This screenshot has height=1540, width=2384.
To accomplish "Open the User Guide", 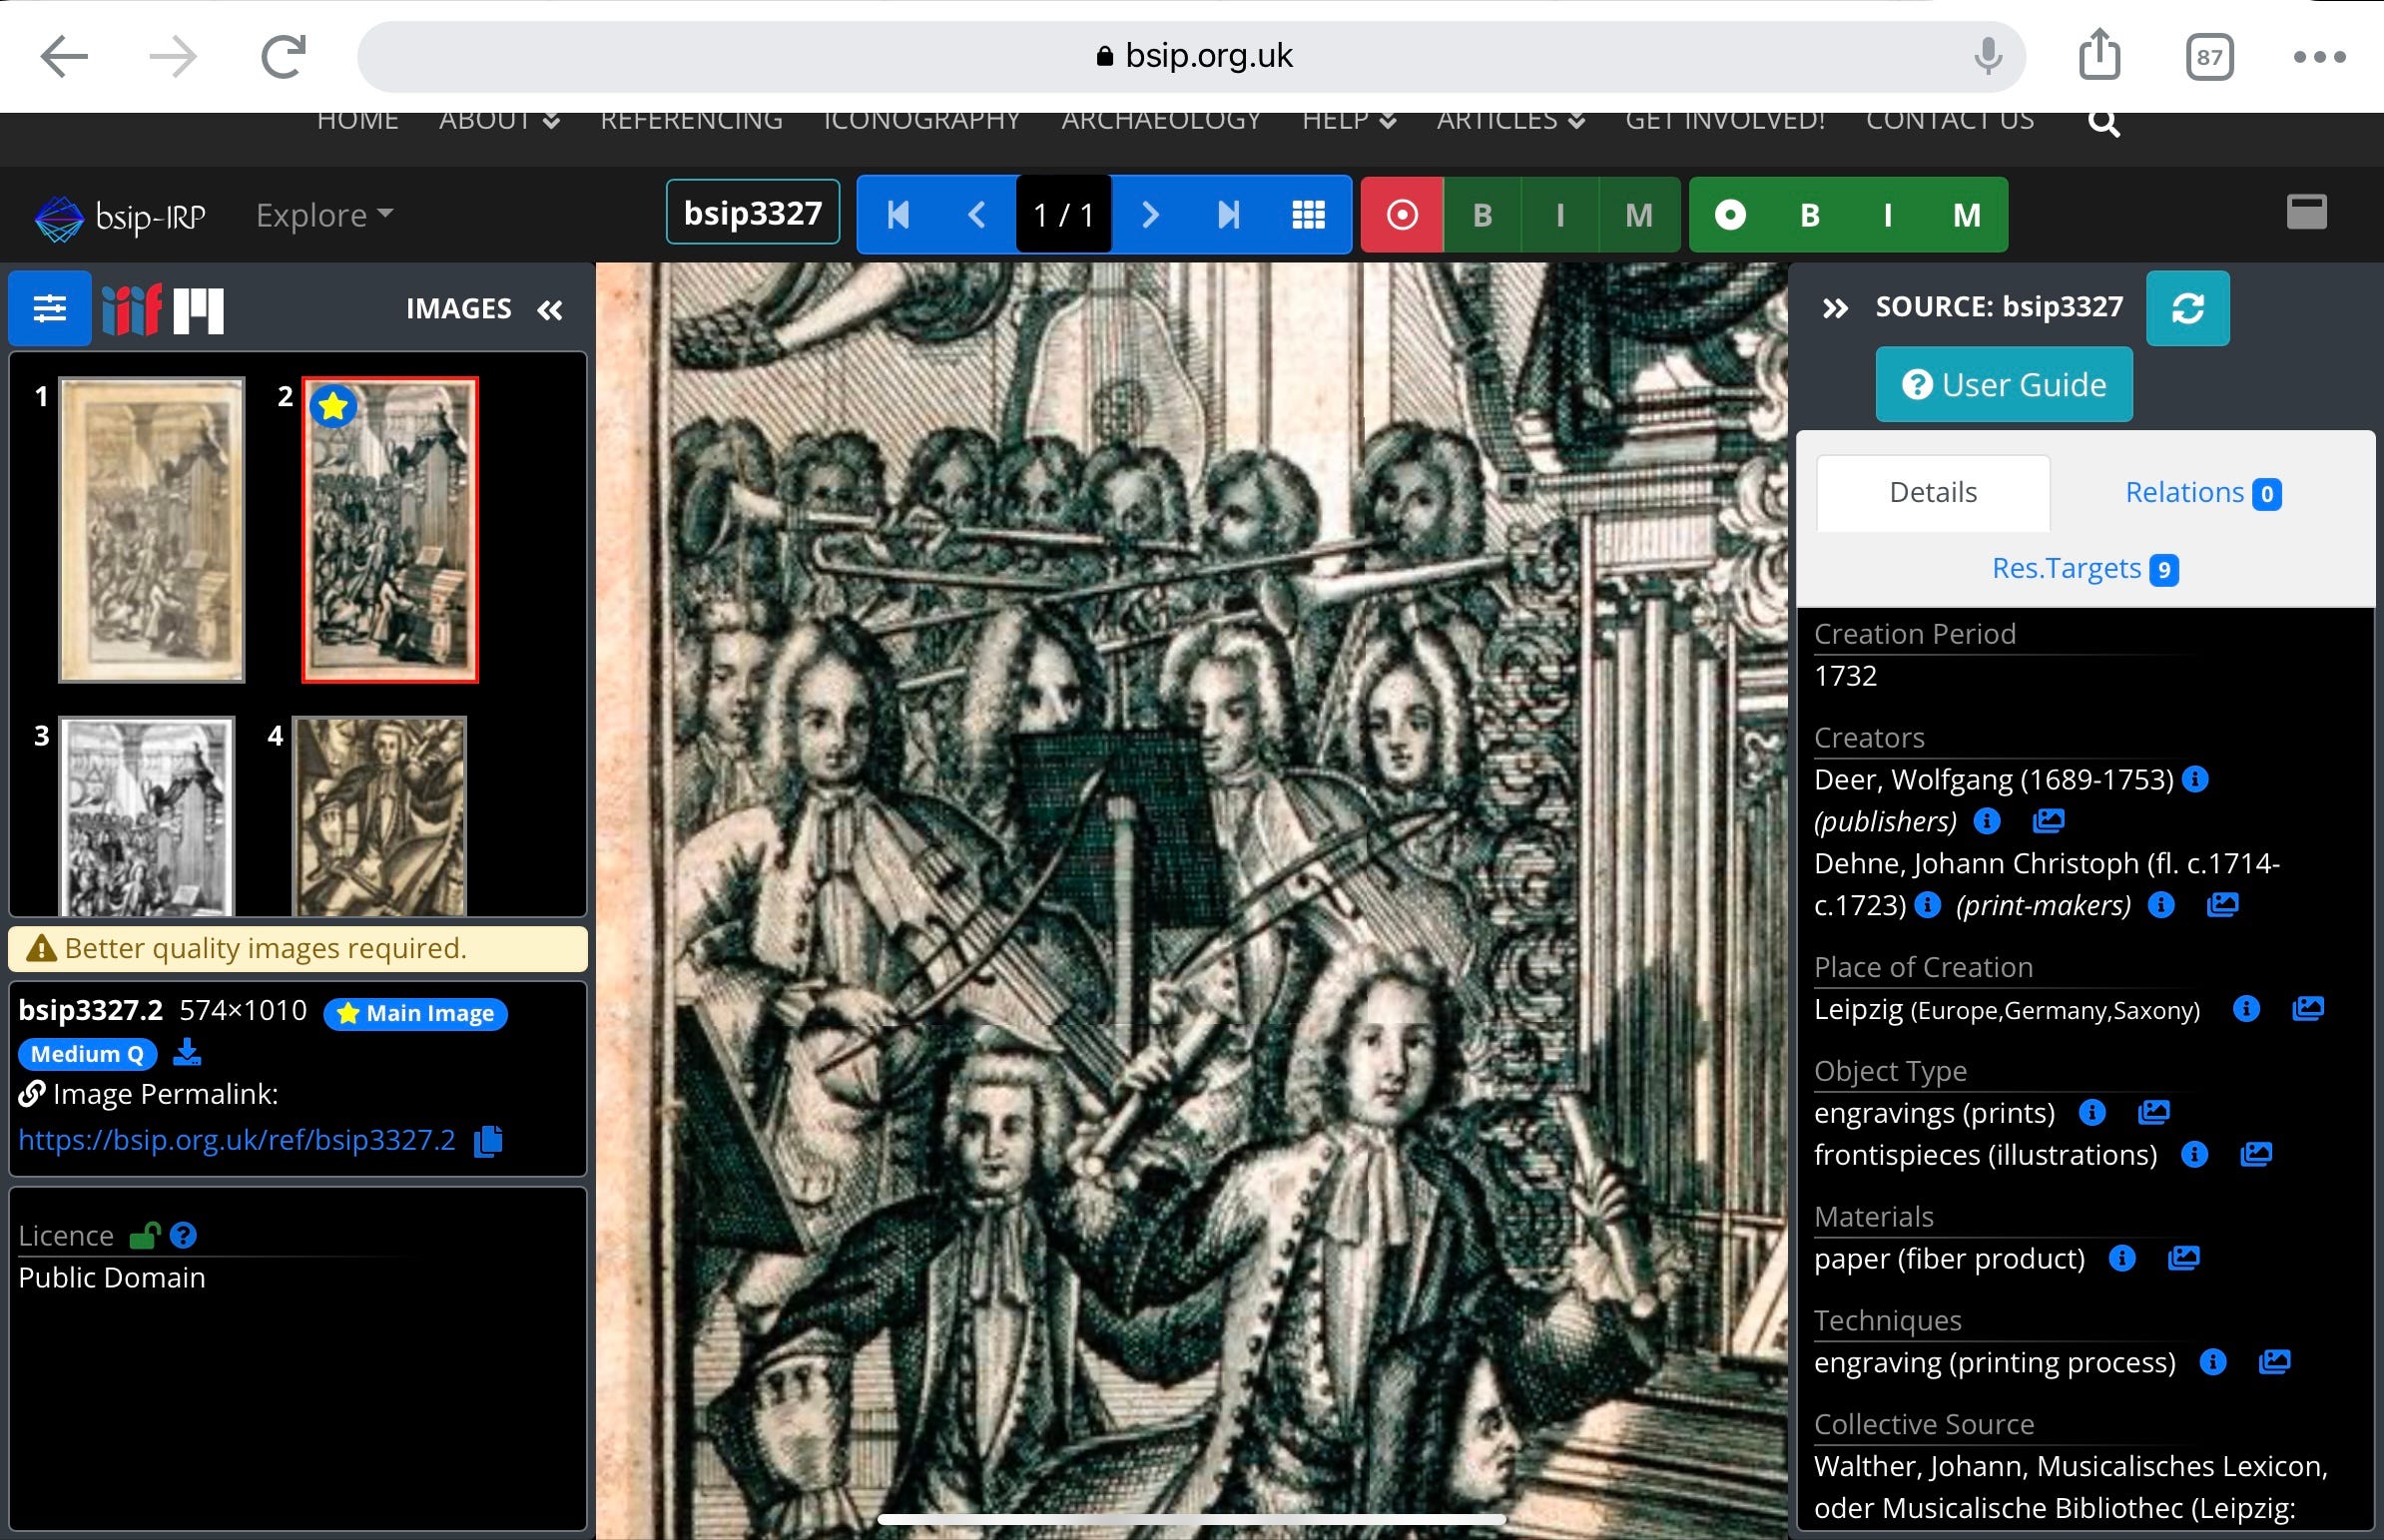I will (2003, 384).
